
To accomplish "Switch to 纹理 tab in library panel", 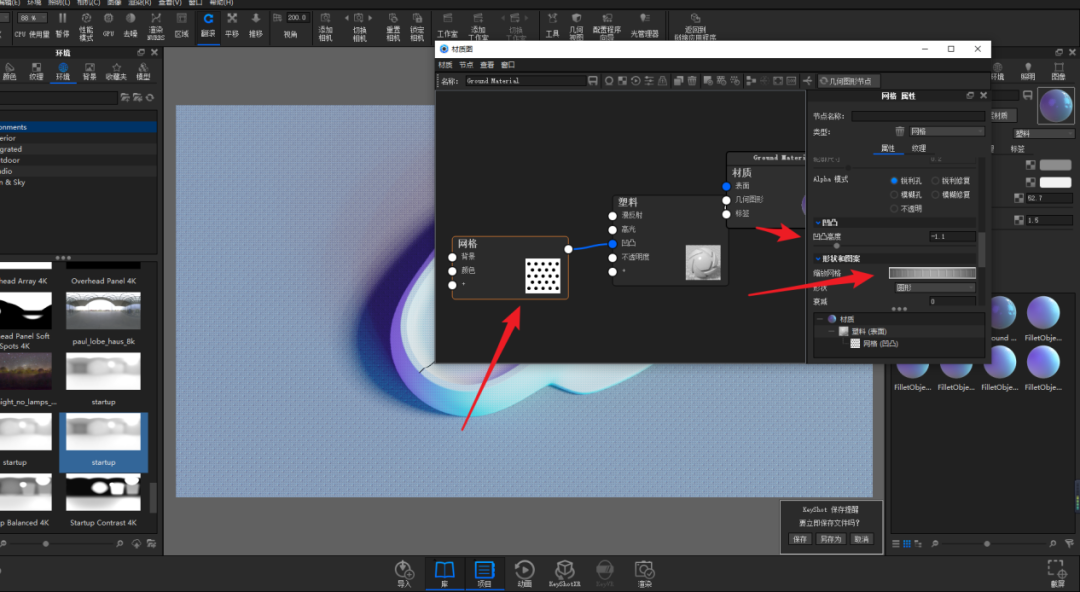I will pyautogui.click(x=36, y=72).
